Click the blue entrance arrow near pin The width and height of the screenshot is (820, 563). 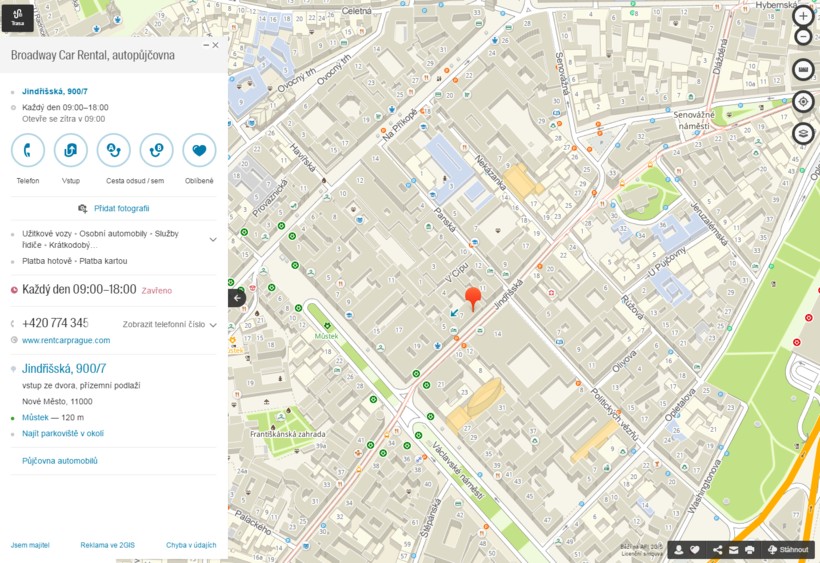click(x=454, y=313)
